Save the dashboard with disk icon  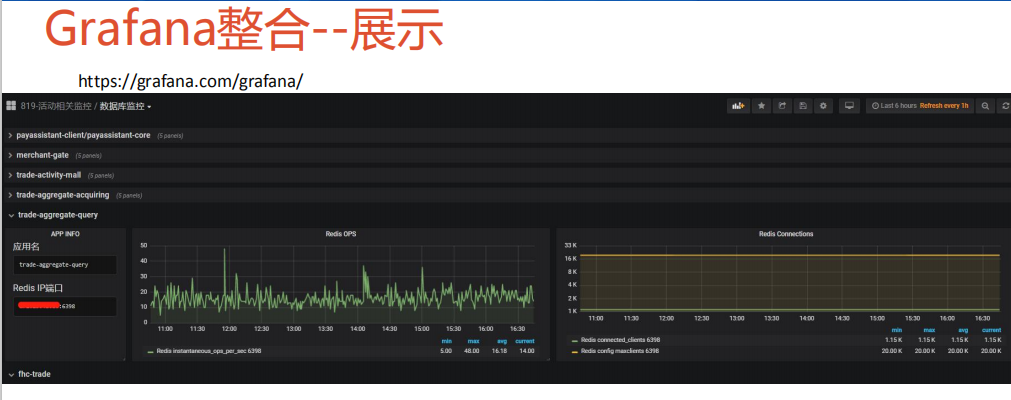click(x=803, y=106)
